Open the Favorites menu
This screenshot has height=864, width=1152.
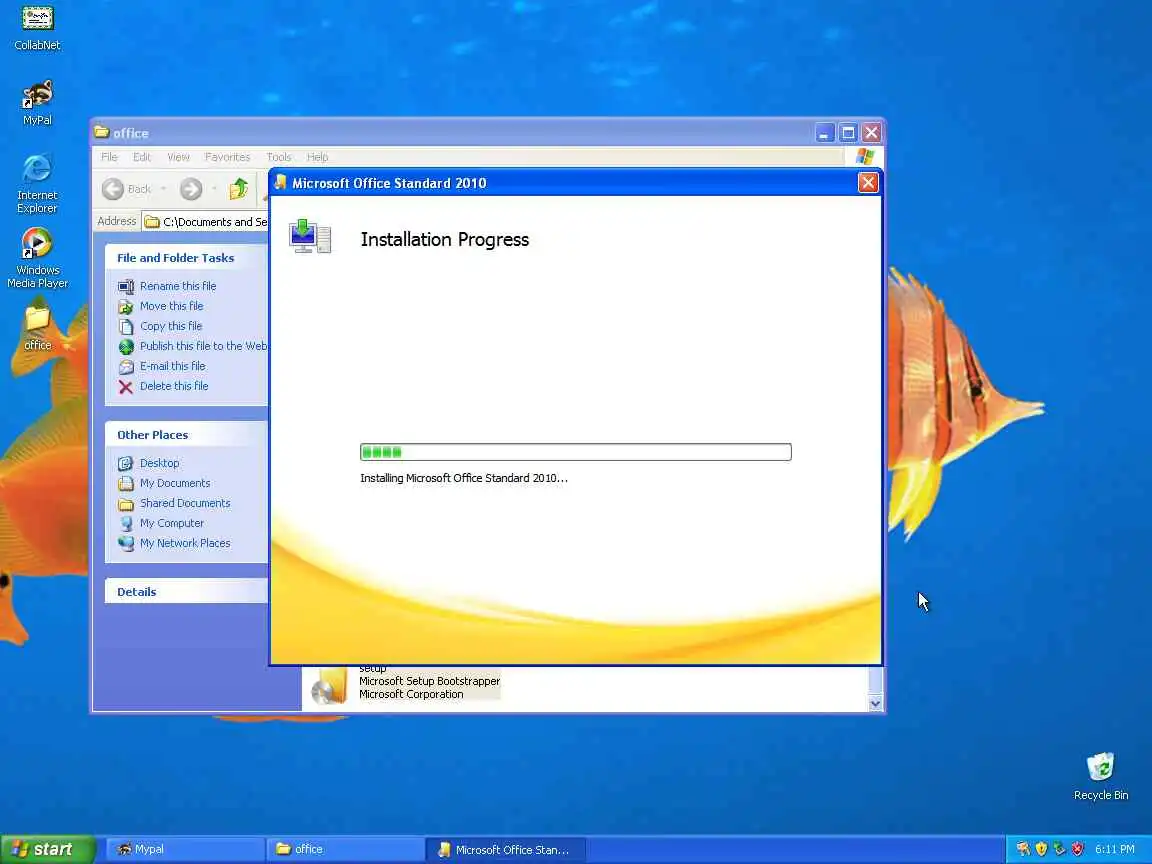tap(227, 156)
